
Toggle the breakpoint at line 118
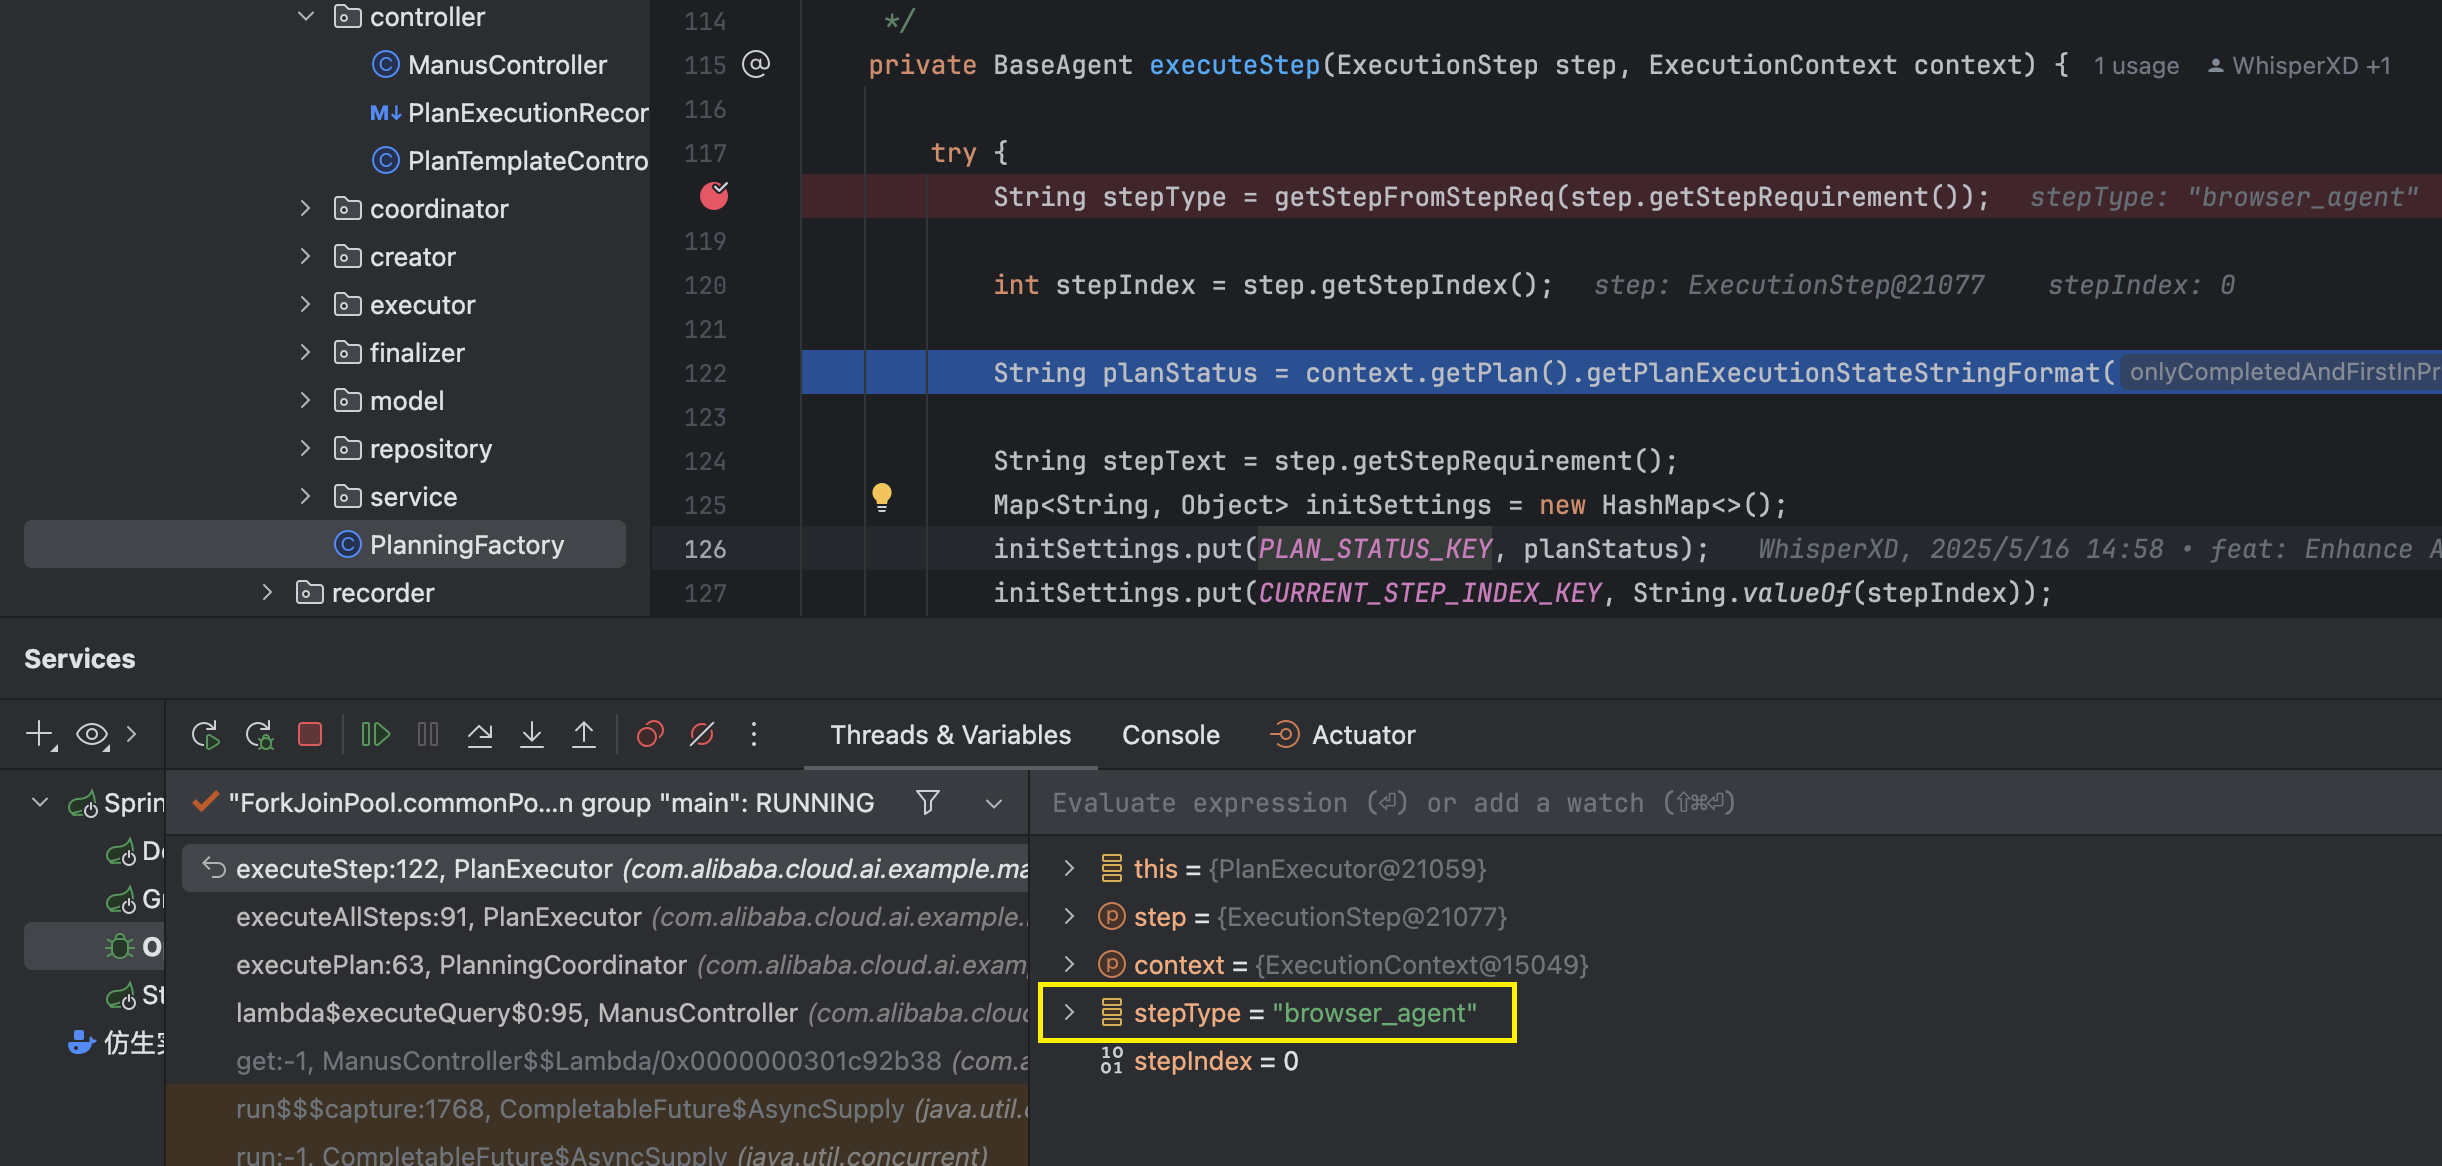(x=714, y=196)
